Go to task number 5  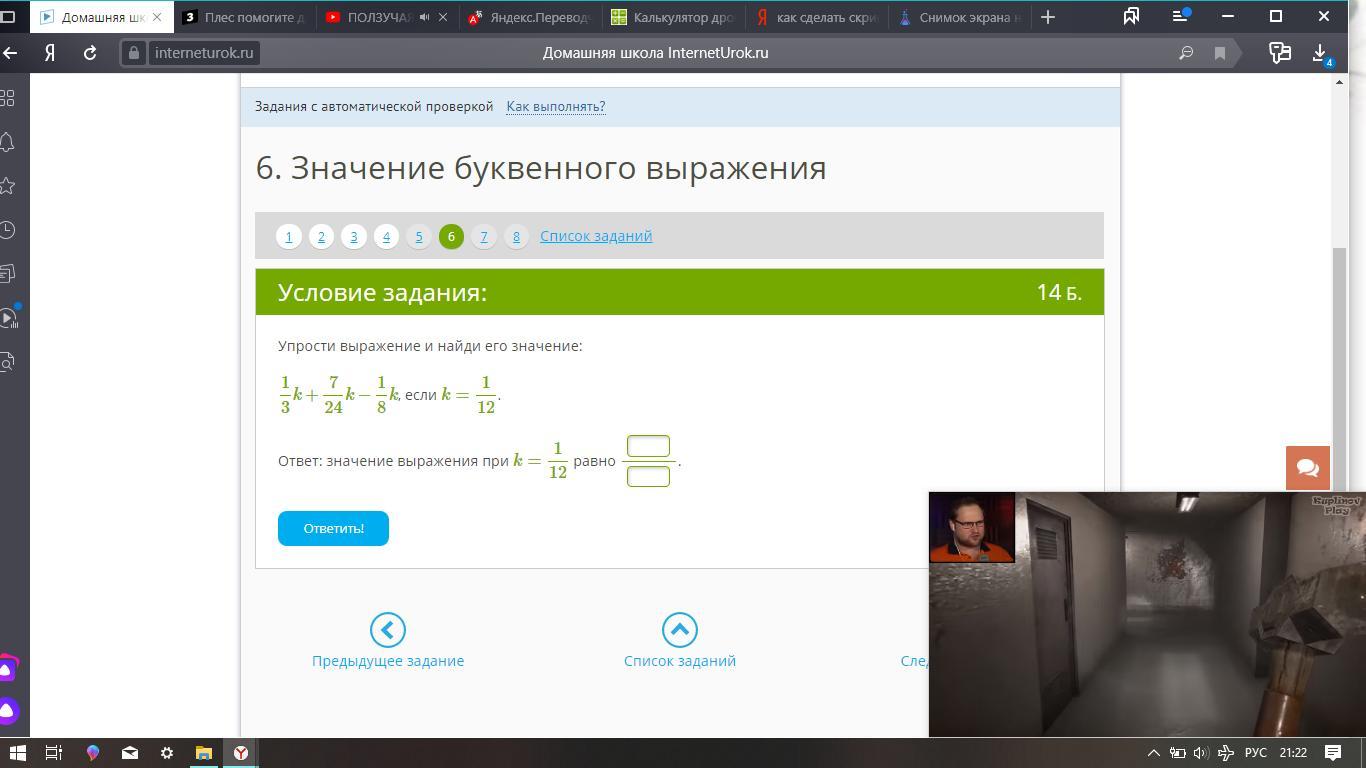click(x=419, y=236)
